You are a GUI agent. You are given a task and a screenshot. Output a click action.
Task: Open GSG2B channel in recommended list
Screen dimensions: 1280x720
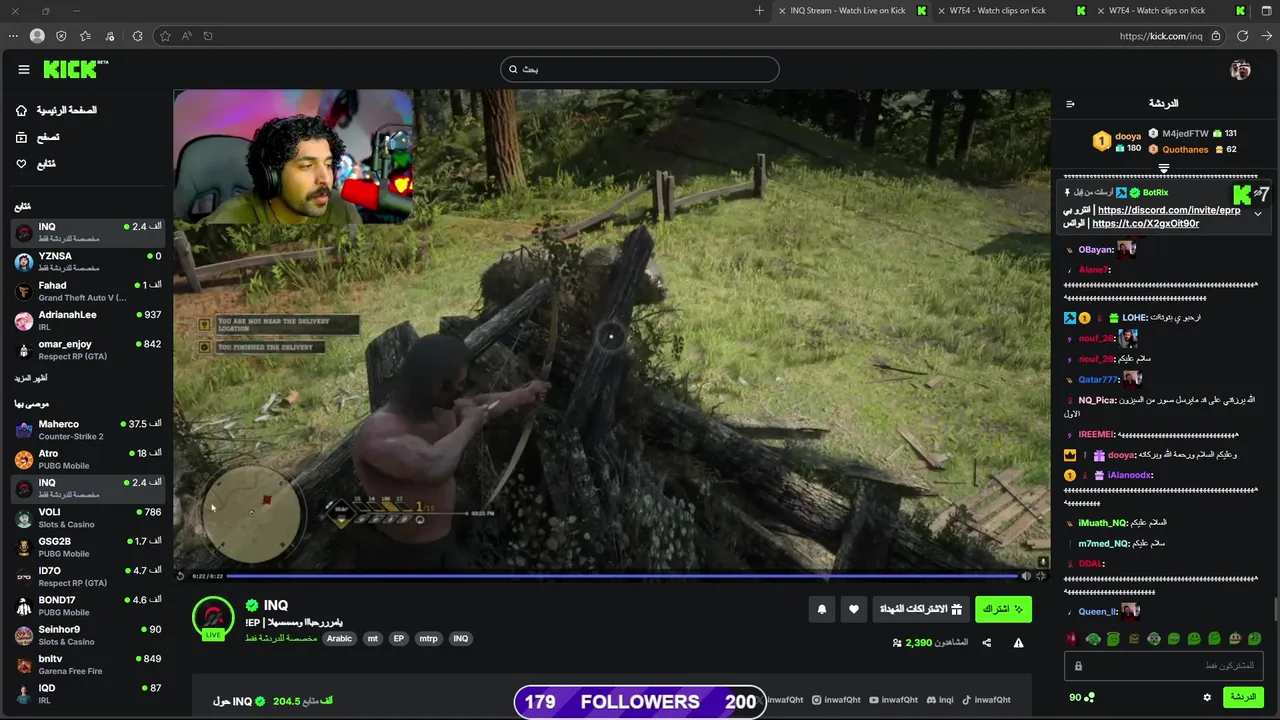(x=88, y=547)
